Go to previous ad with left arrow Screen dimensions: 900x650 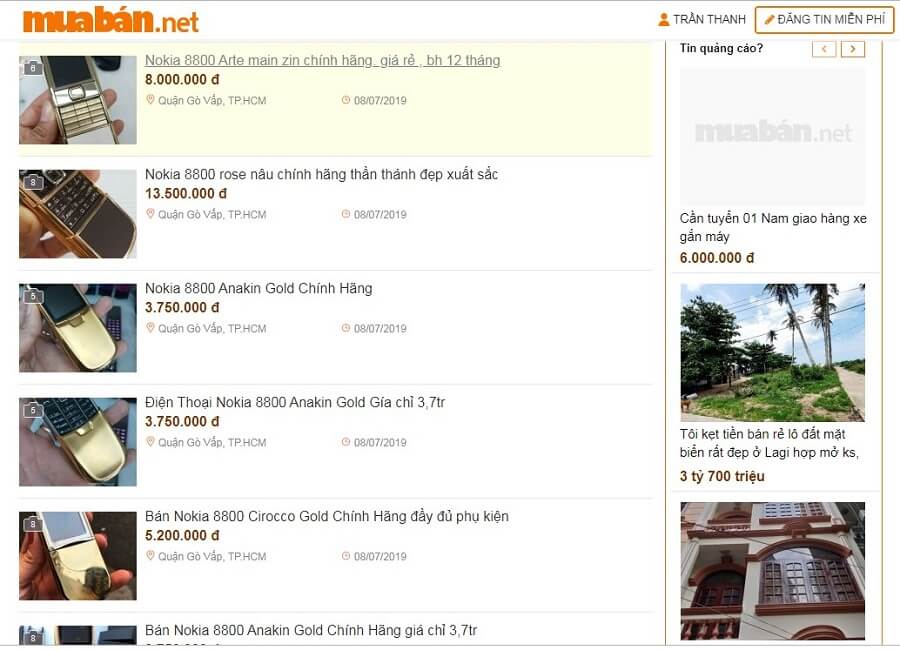[x=824, y=49]
